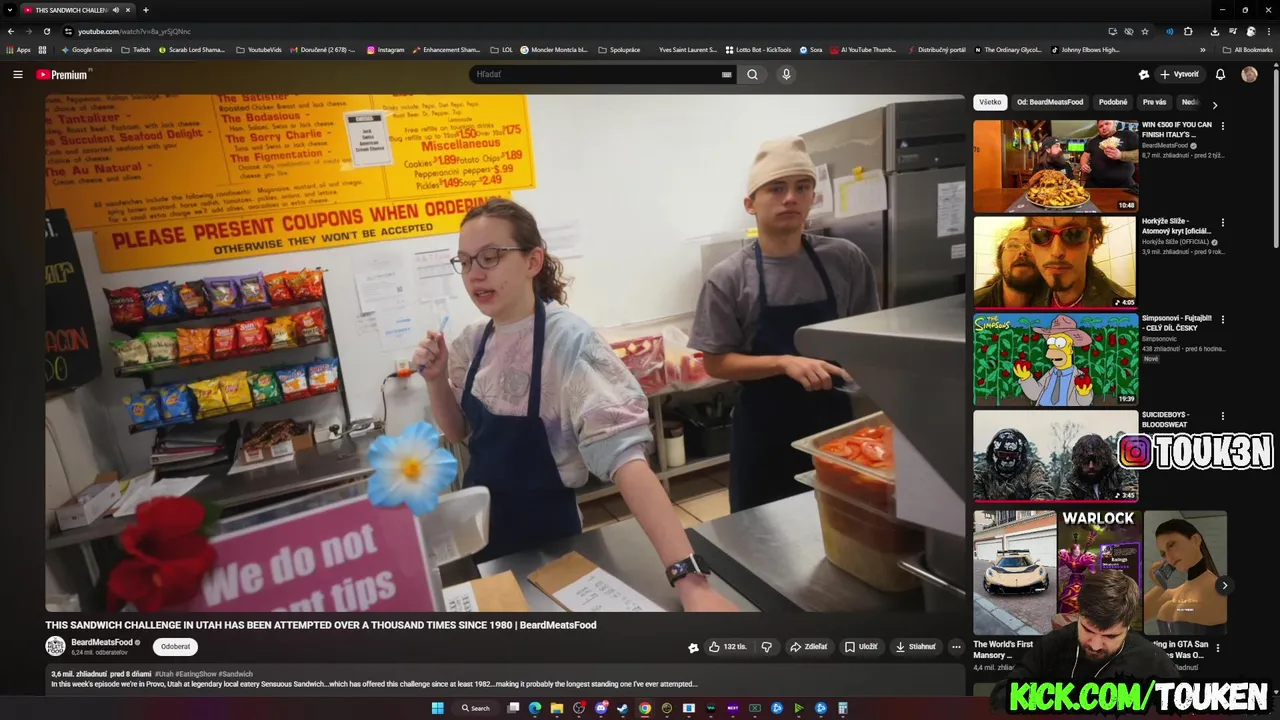
Task: Open the BeardMeatsFood channel name link
Action: tap(102, 642)
